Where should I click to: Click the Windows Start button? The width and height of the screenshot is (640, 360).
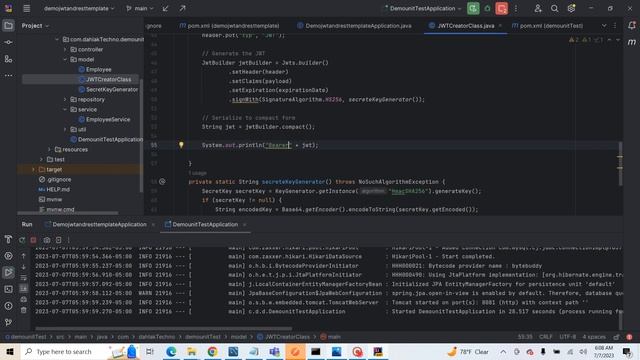[10, 351]
